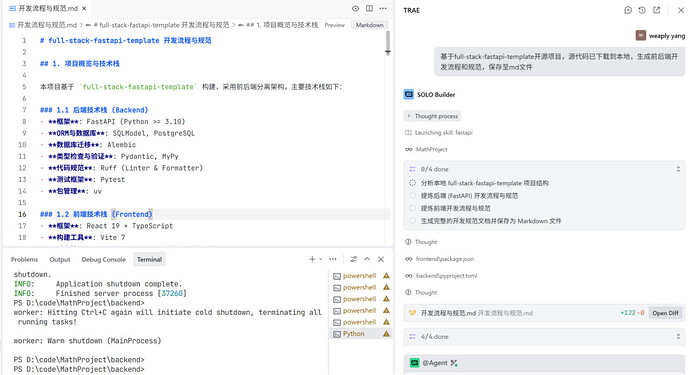Click line 17 'React 19 + TypeScript'
The width and height of the screenshot is (690, 375).
[130, 226]
